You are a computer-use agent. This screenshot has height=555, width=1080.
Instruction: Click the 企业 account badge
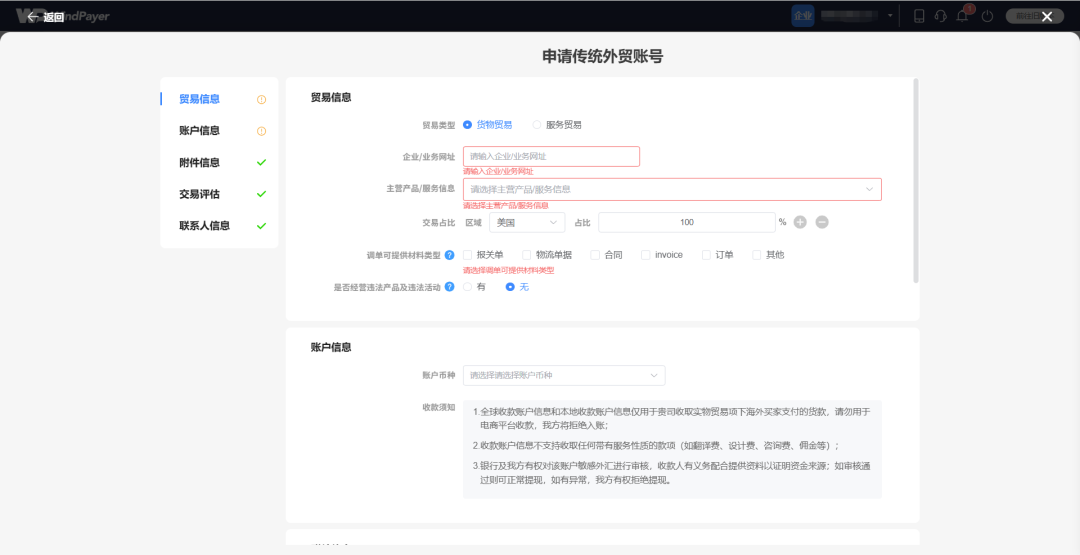(x=803, y=16)
